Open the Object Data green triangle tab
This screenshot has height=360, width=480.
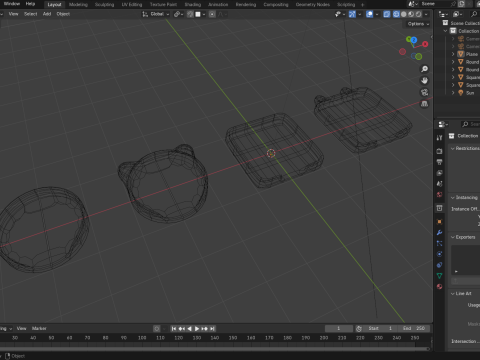(439, 276)
